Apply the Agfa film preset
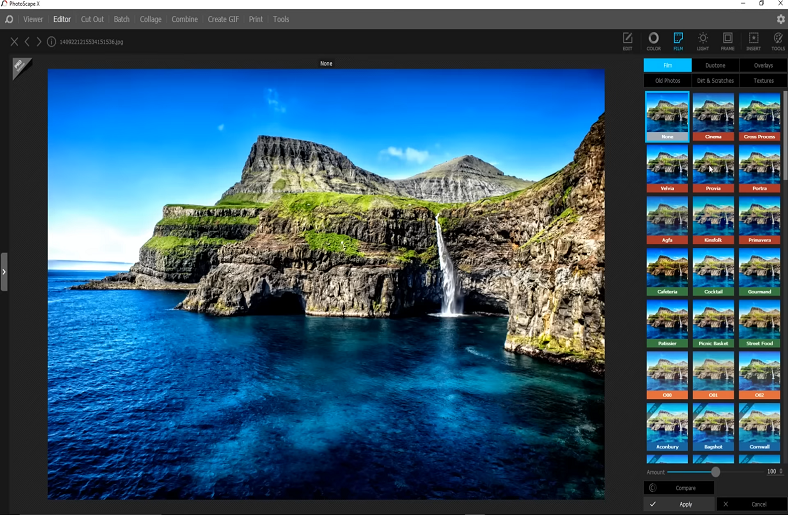788x515 pixels. (x=667, y=220)
